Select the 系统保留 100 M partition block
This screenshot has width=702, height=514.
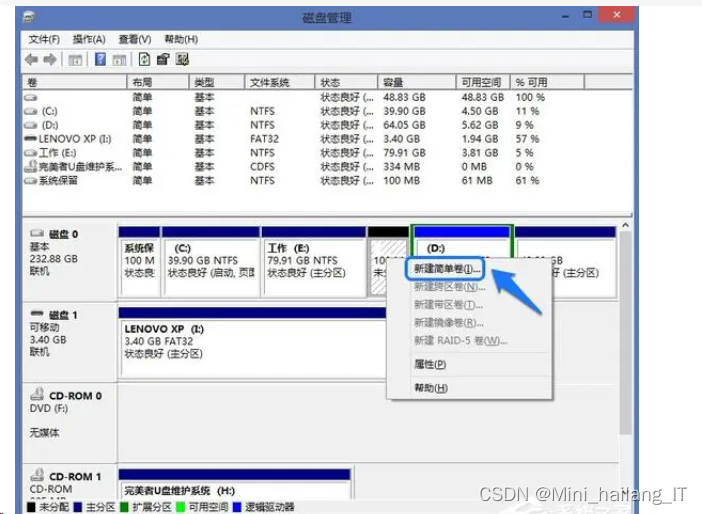coord(139,261)
